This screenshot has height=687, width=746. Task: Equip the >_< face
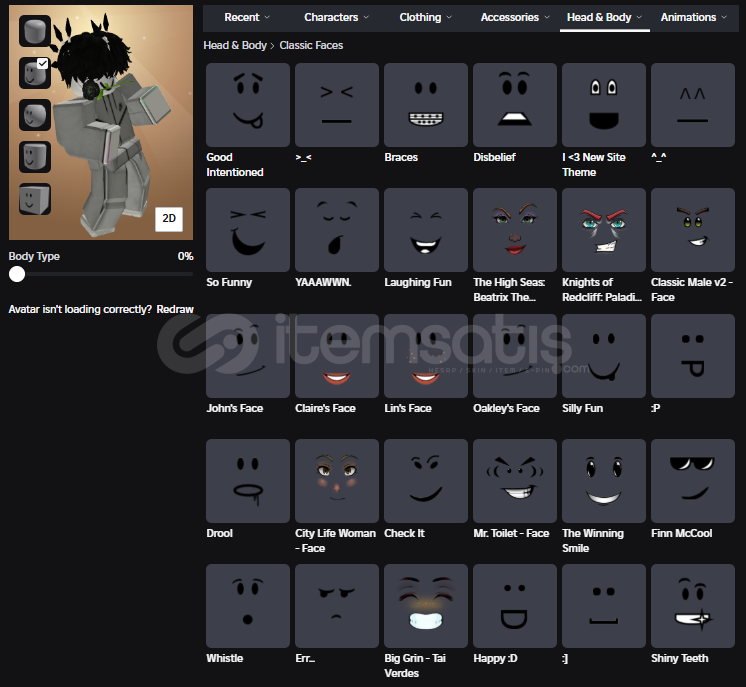337,105
